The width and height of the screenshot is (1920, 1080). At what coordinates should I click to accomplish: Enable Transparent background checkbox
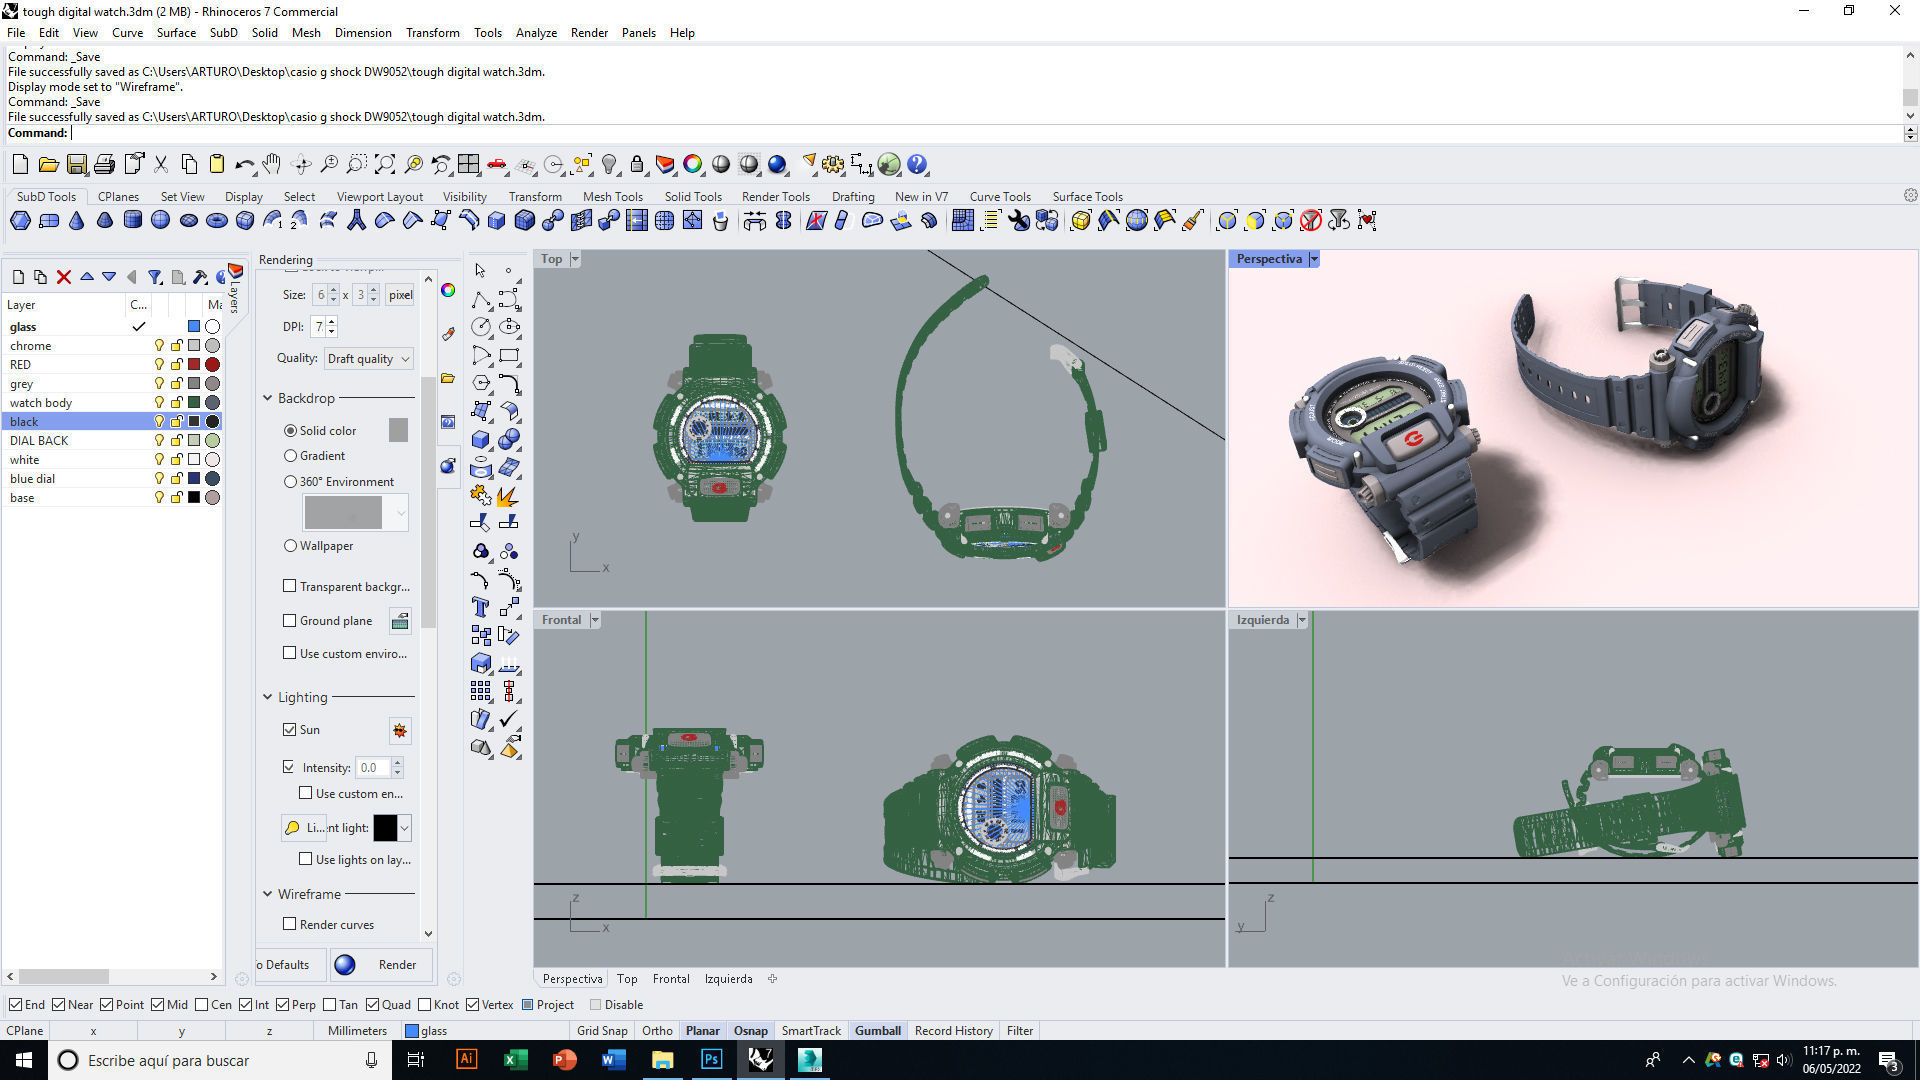coord(290,586)
